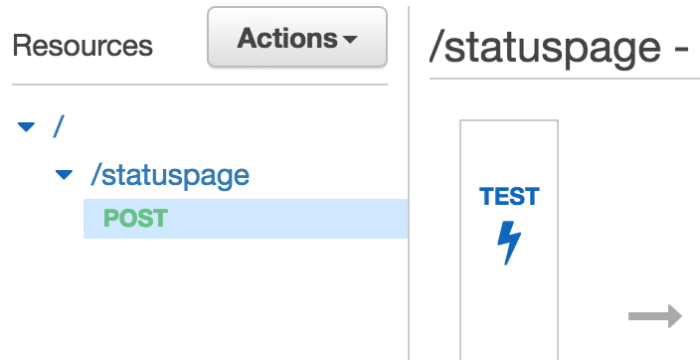Open the Actions dropdown menu
Screen dimensions: 700x360
(x=297, y=37)
